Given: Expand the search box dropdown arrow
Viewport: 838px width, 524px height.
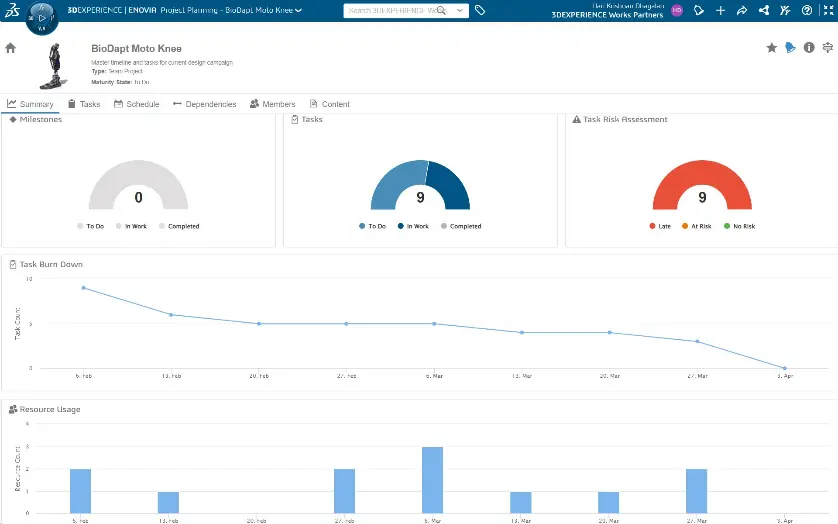Looking at the screenshot, I should coord(460,10).
